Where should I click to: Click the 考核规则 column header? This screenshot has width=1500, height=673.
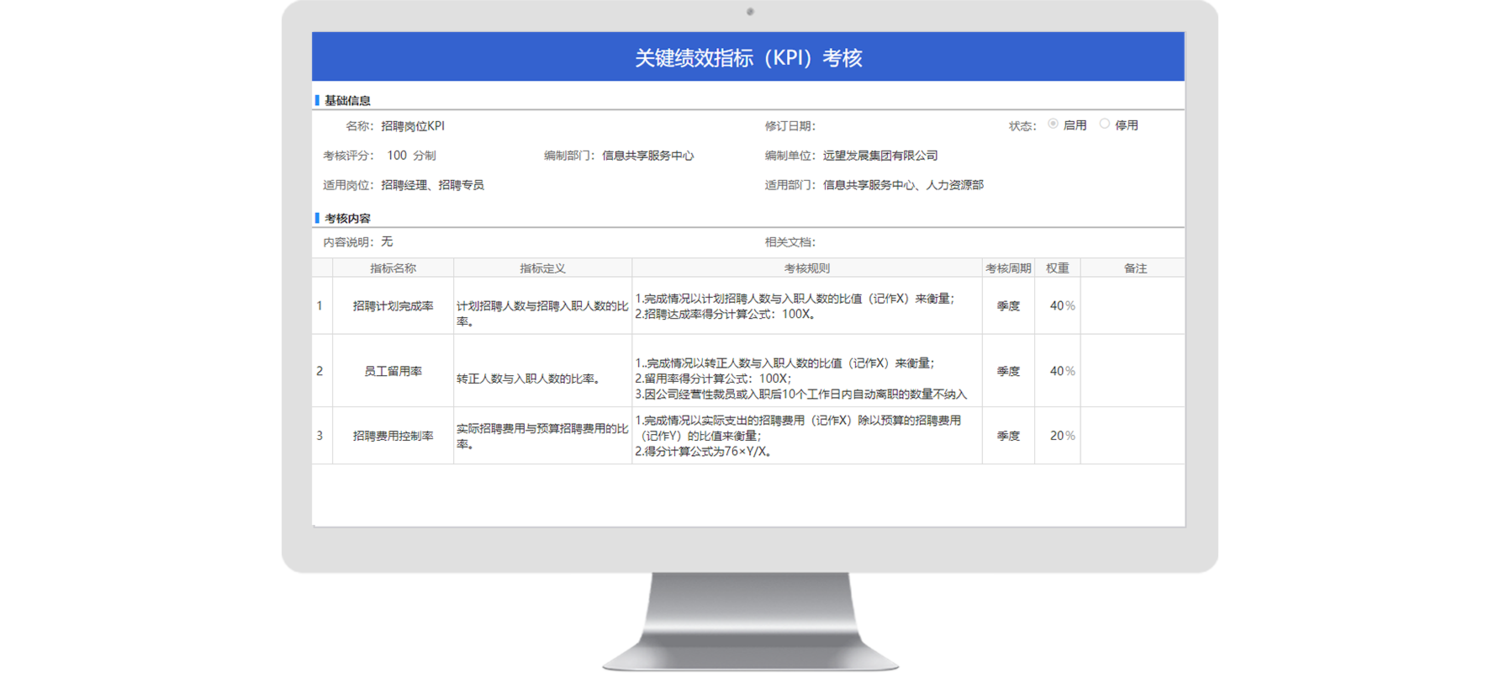pyautogui.click(x=806, y=268)
